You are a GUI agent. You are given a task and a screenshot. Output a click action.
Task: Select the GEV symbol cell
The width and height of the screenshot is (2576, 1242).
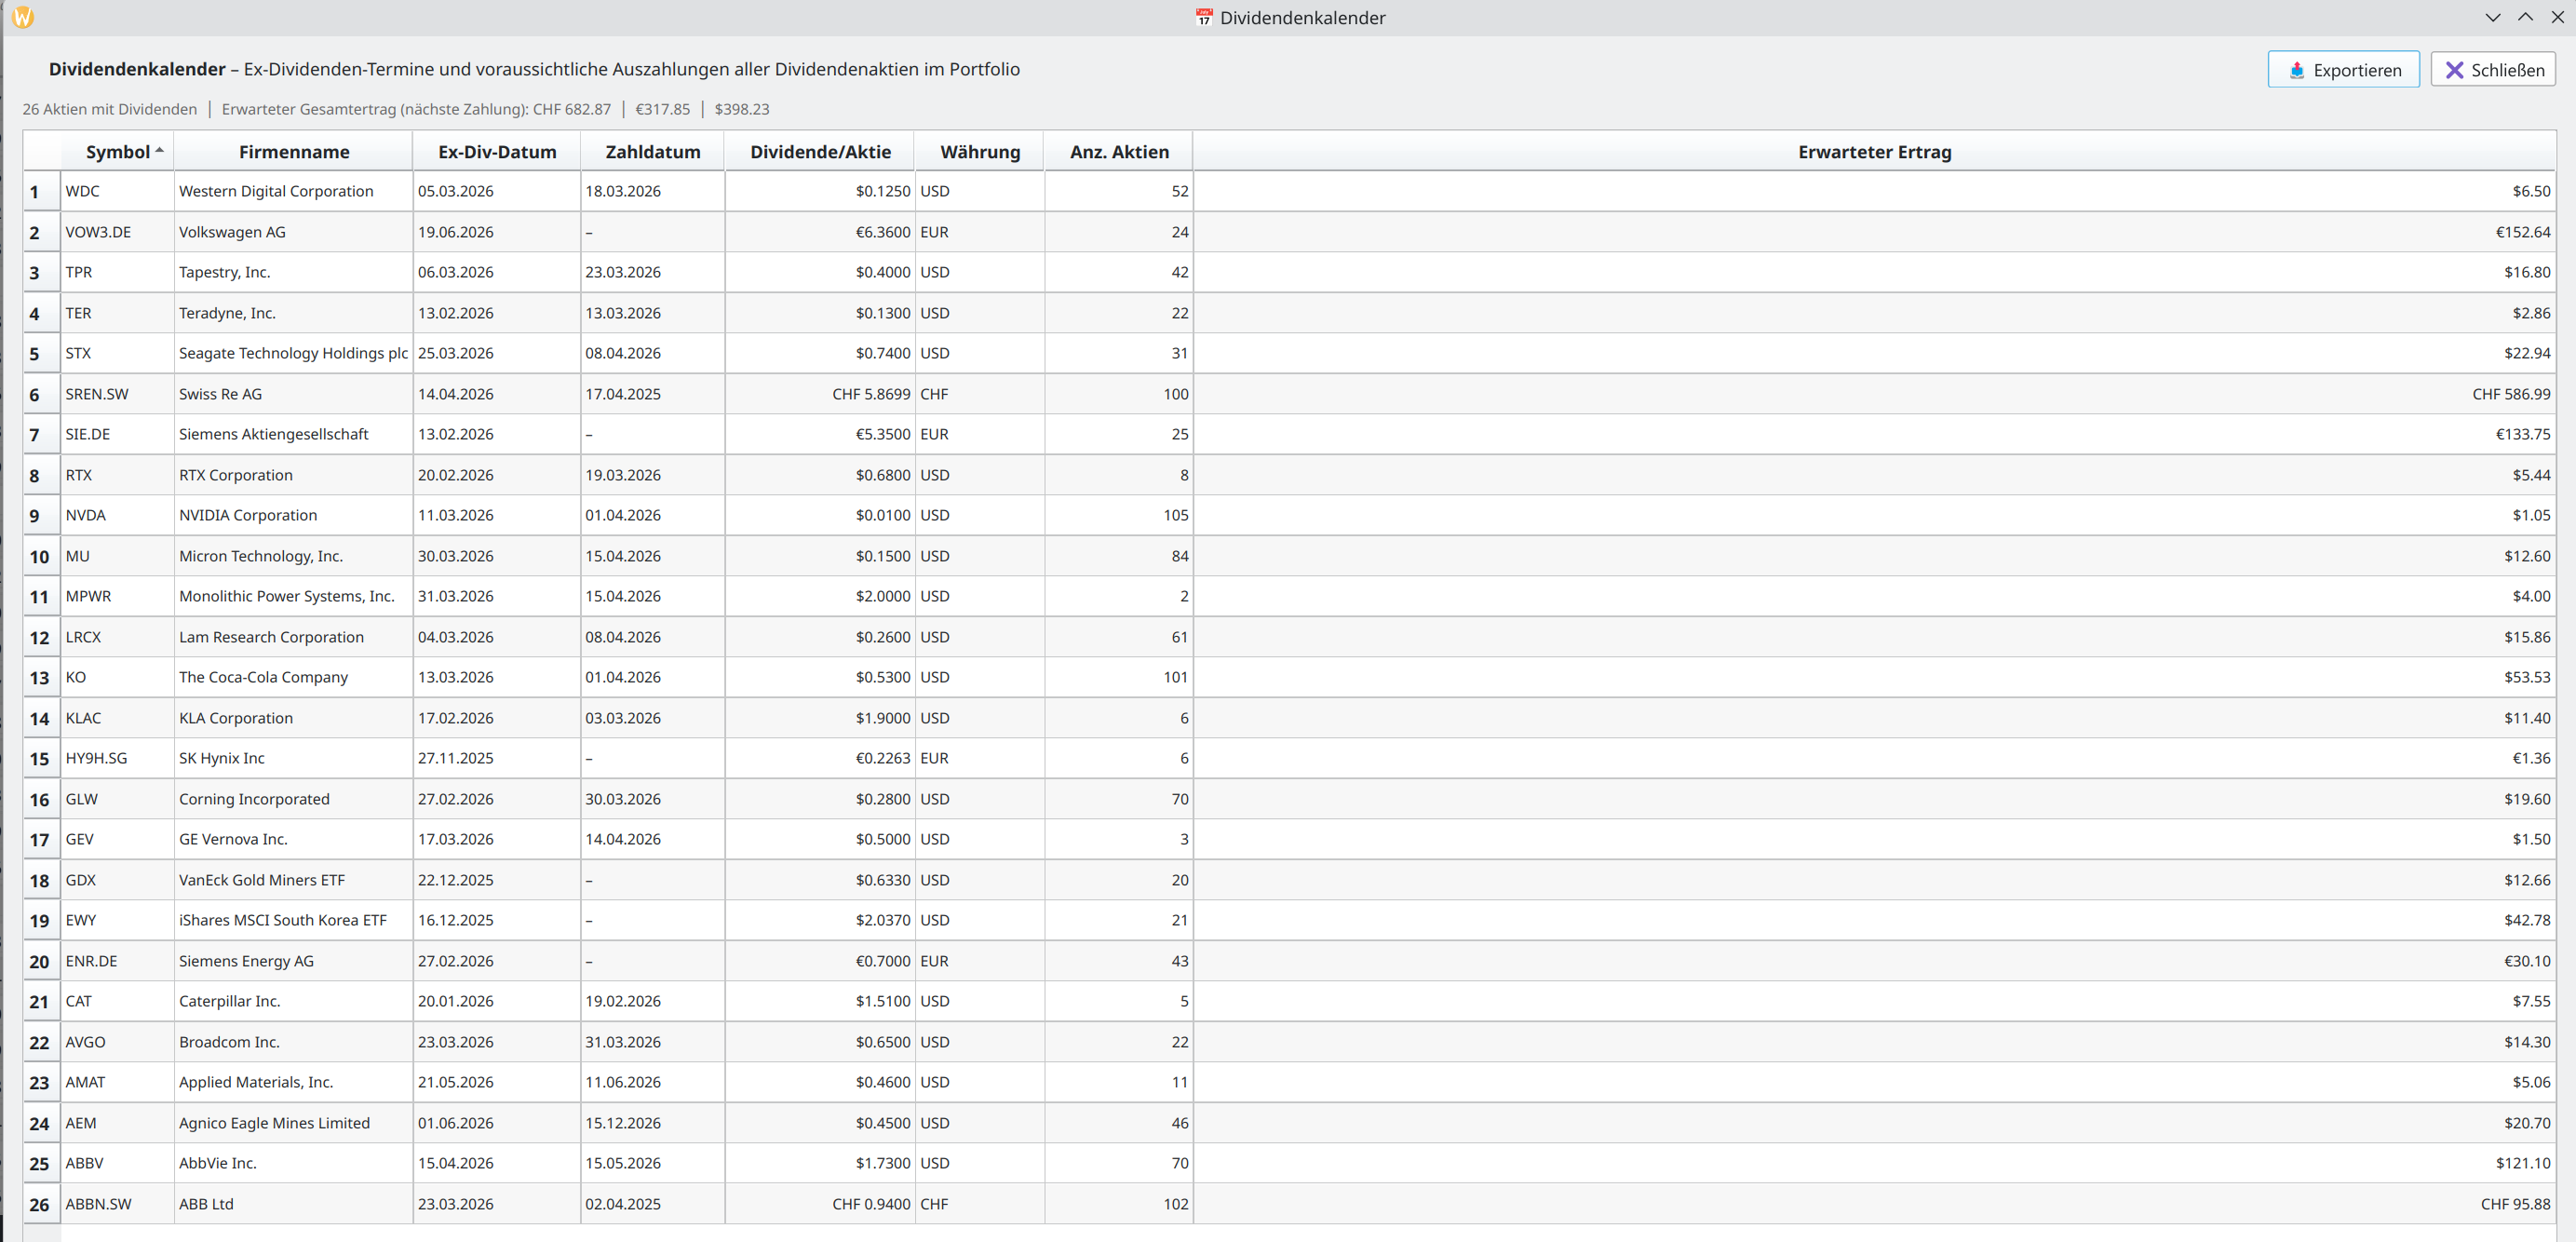tap(118, 839)
